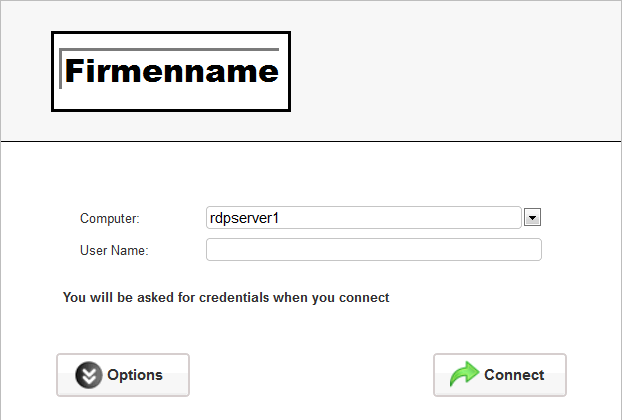622x420 pixels.
Task: Click the right end of User Name field
Action: 530,249
